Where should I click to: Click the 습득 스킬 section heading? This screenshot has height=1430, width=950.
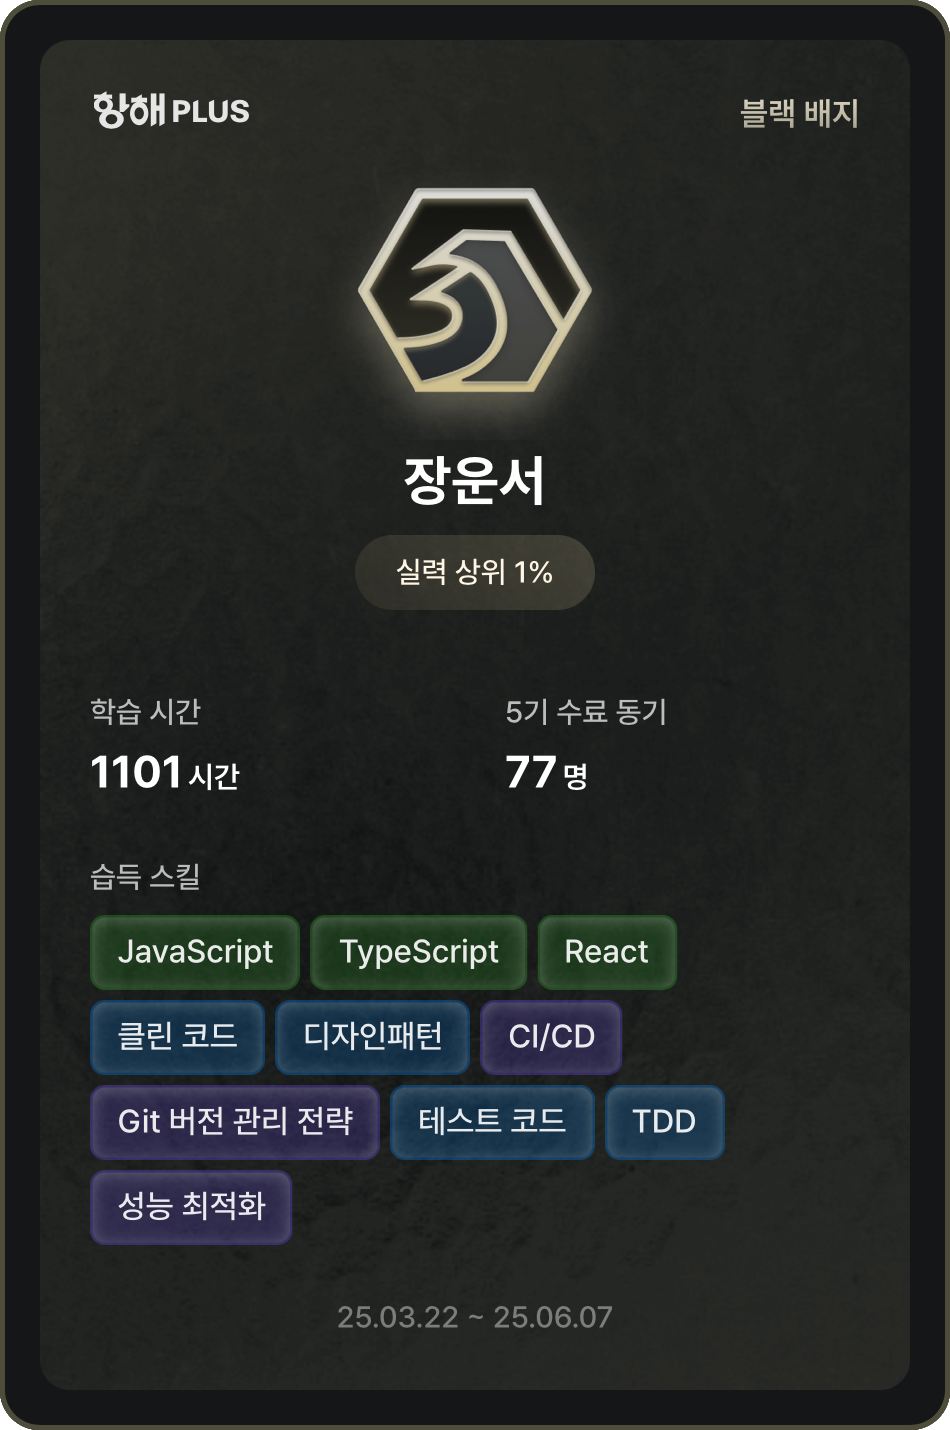(x=145, y=877)
